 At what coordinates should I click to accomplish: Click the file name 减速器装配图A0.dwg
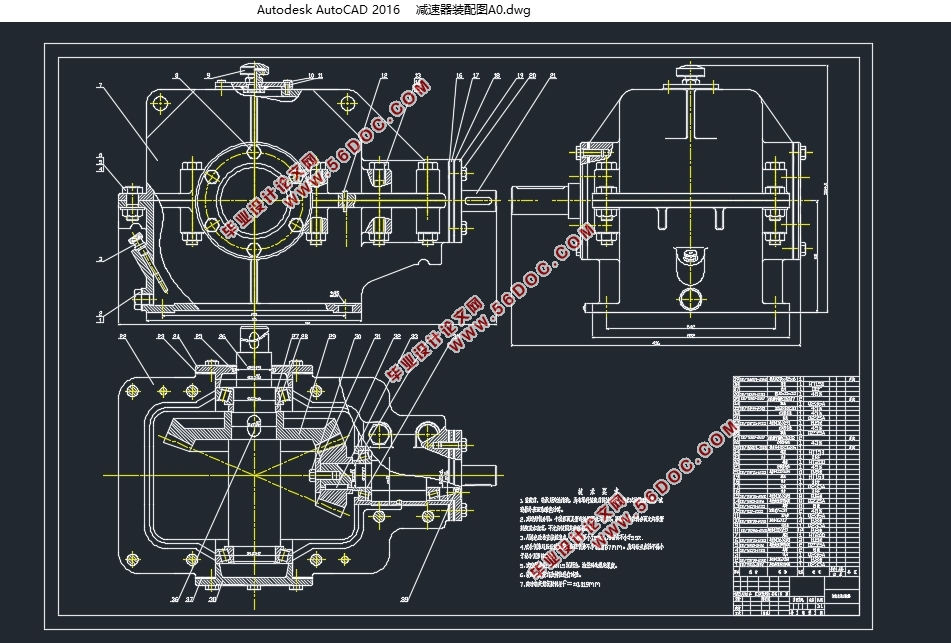pyautogui.click(x=473, y=10)
